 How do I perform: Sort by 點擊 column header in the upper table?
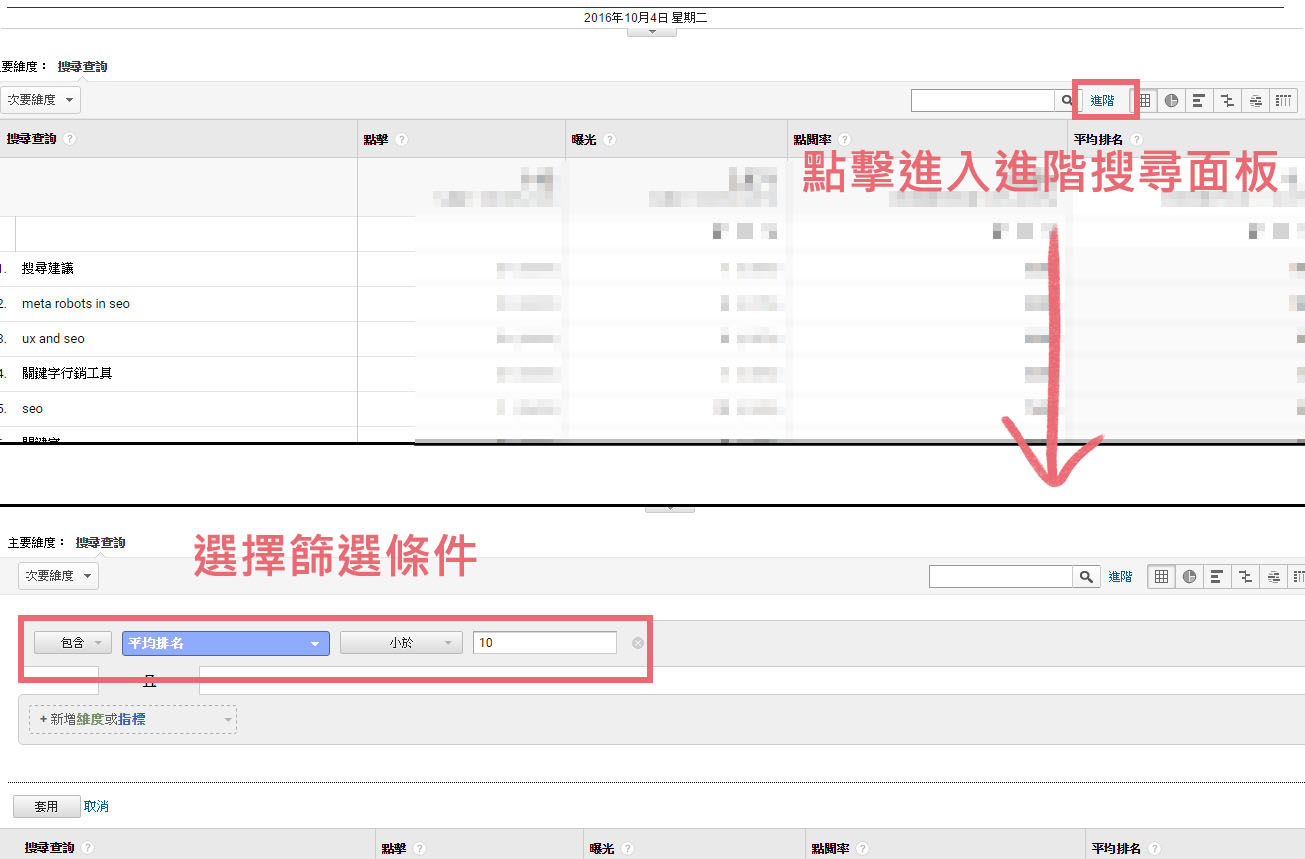[376, 140]
